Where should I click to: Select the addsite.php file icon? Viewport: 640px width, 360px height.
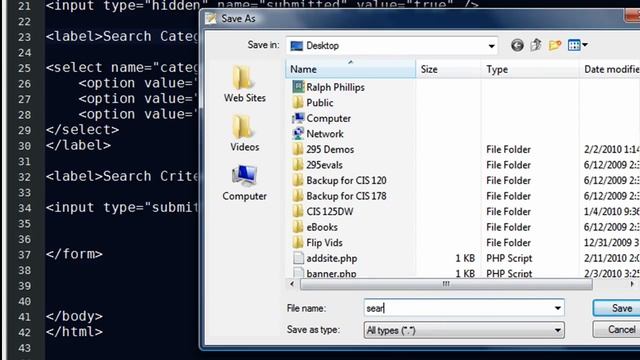pyautogui.click(x=298, y=258)
